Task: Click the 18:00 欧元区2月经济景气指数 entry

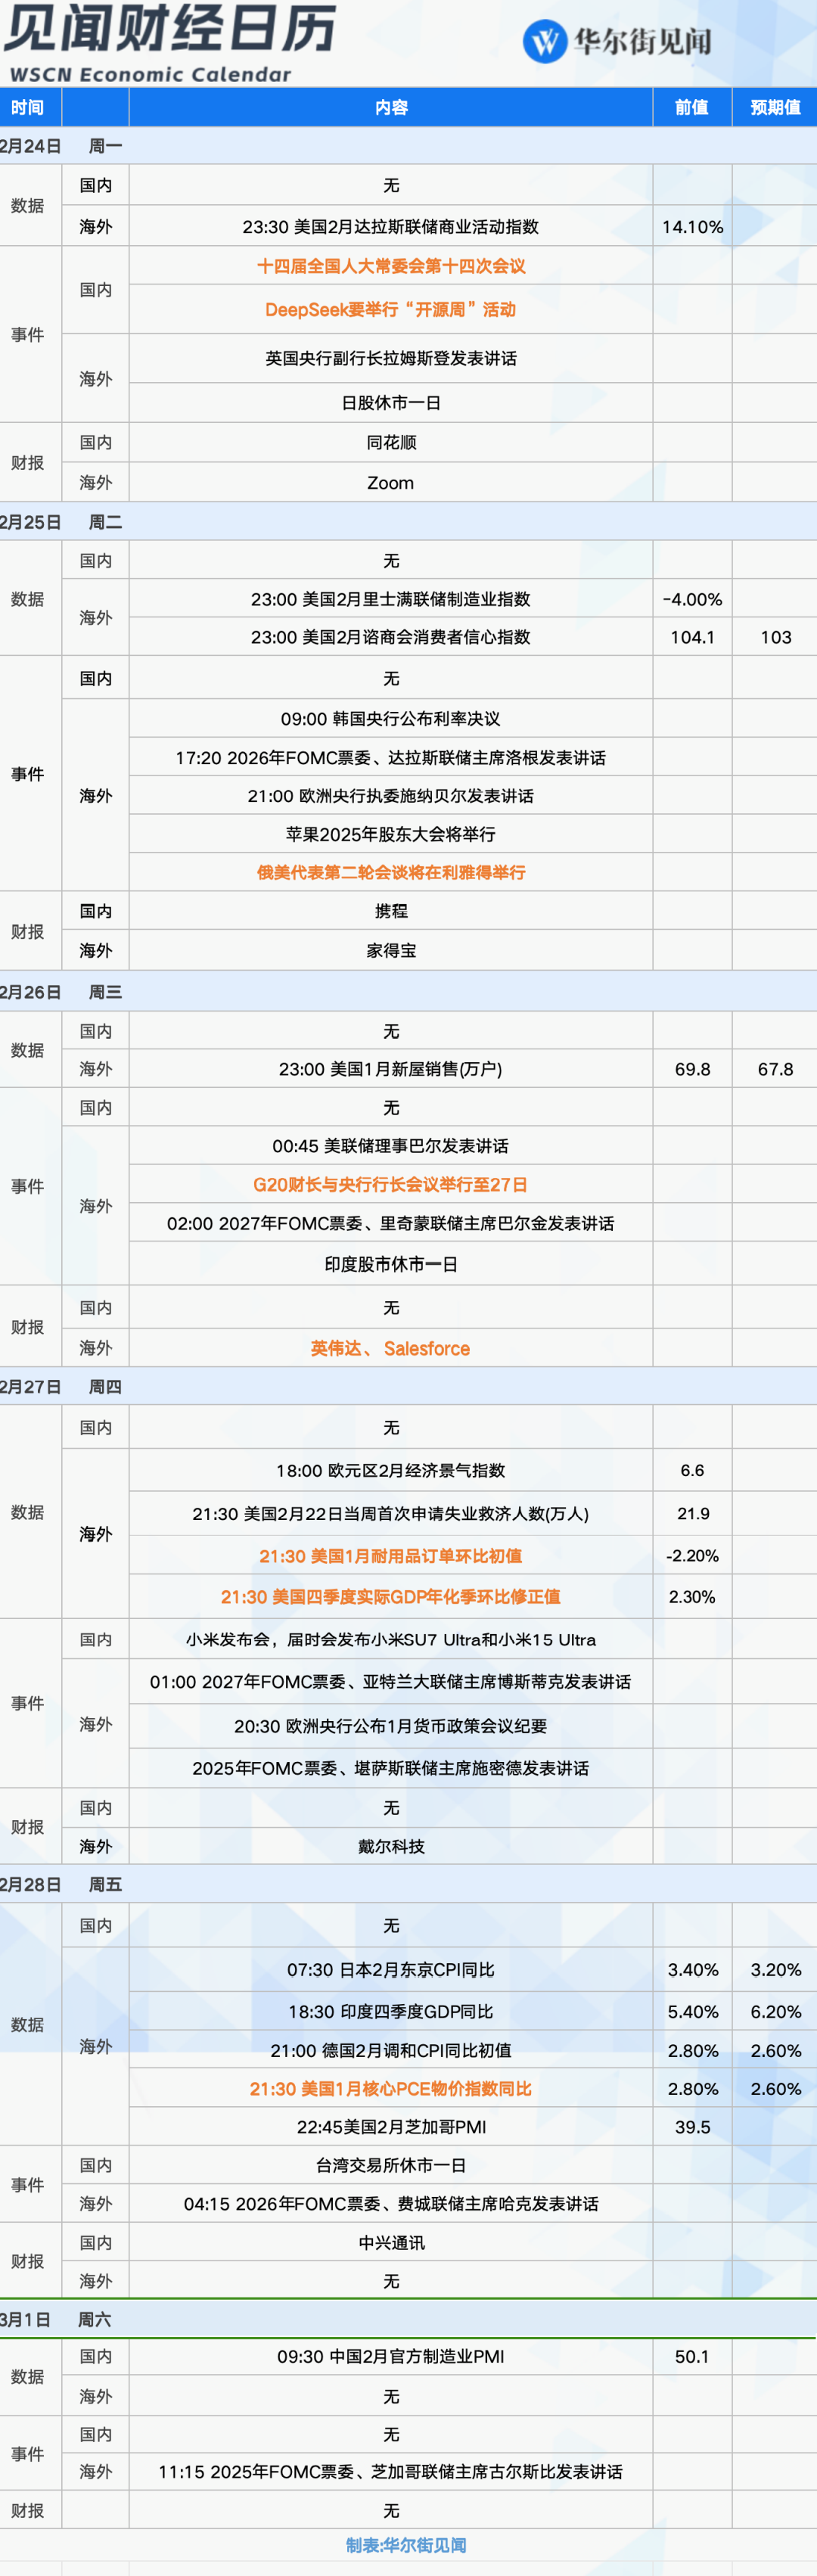Action: tap(390, 1470)
